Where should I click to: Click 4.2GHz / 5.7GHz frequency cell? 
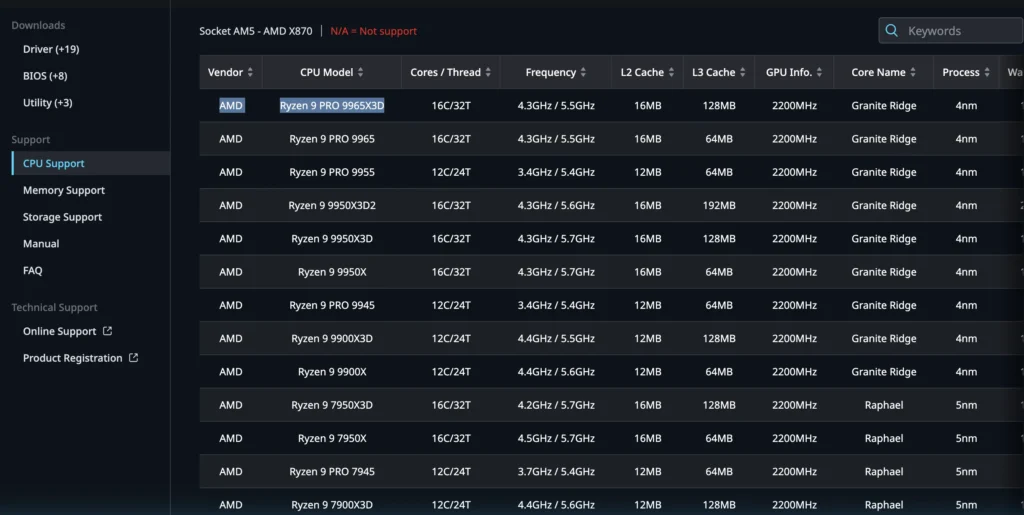tap(556, 405)
